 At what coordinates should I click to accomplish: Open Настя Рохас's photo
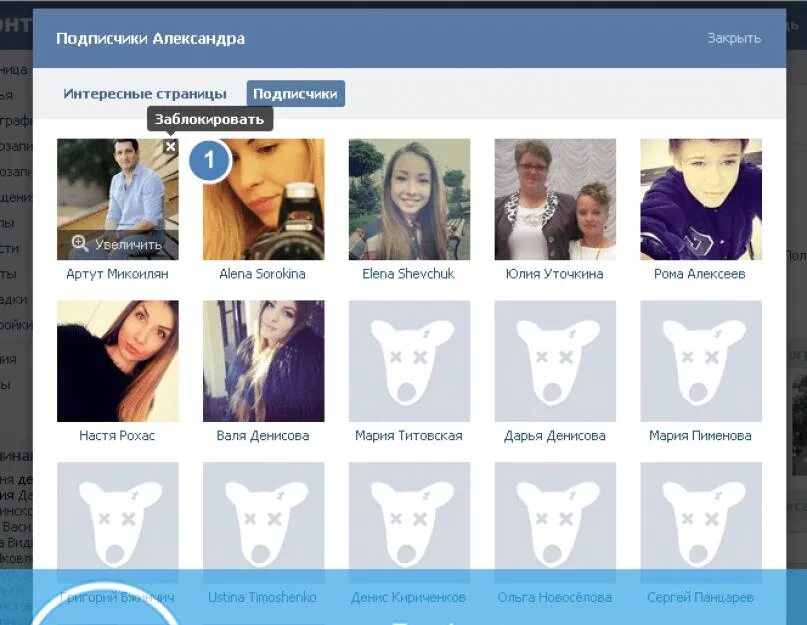[x=118, y=361]
